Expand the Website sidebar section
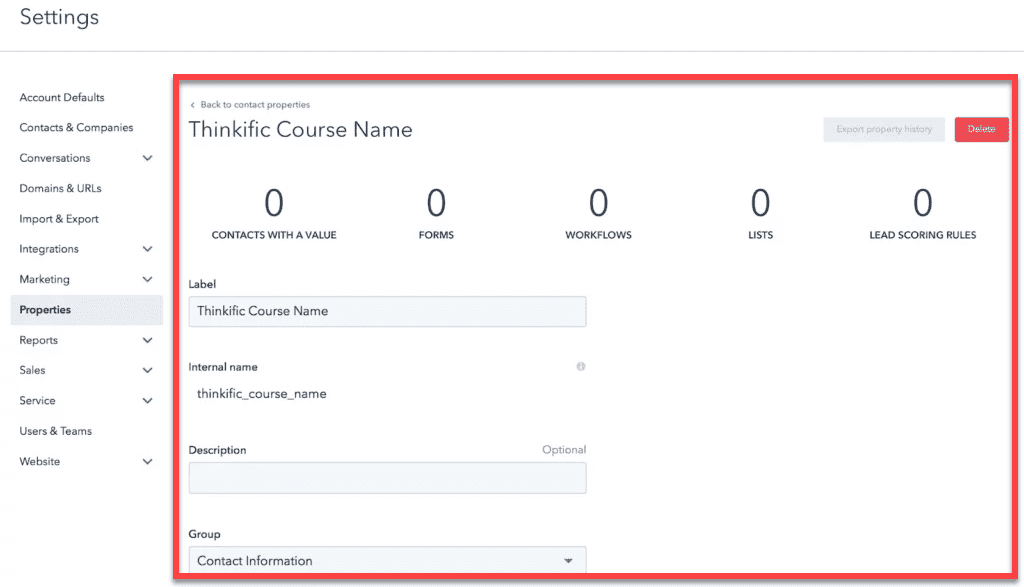The height and width of the screenshot is (587, 1024). (x=148, y=462)
